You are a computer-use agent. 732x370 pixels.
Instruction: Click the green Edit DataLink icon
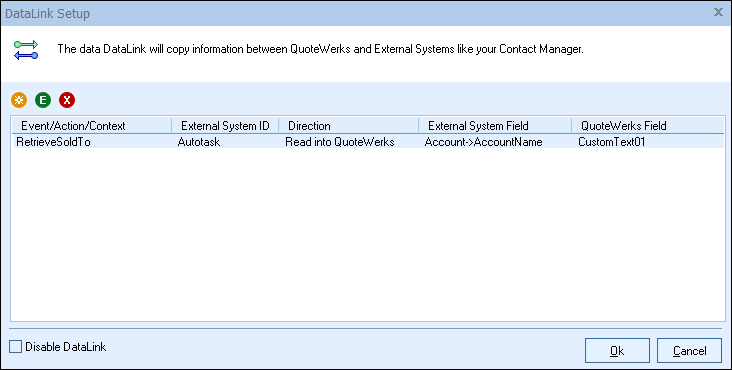43,100
